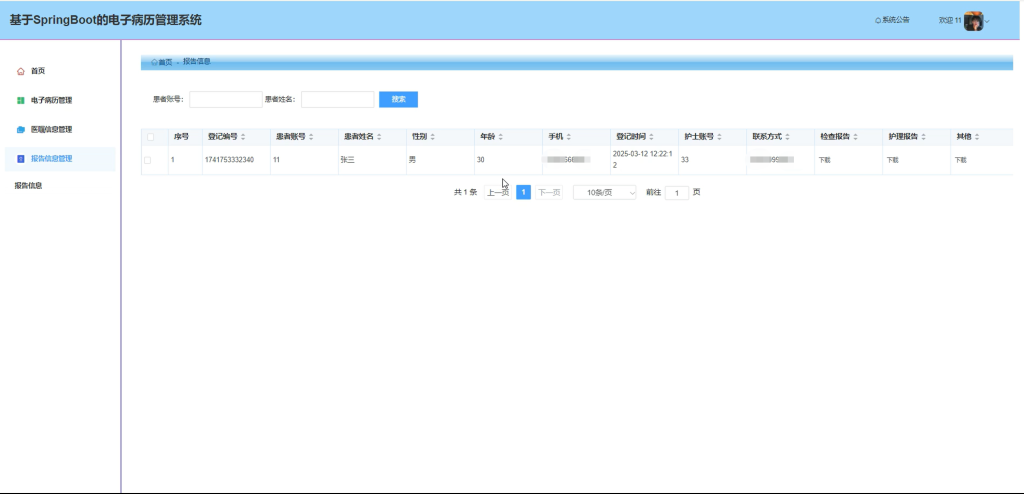The width and height of the screenshot is (1024, 494).
Task: Download the 护理报告 file for 张三
Action: (892, 160)
